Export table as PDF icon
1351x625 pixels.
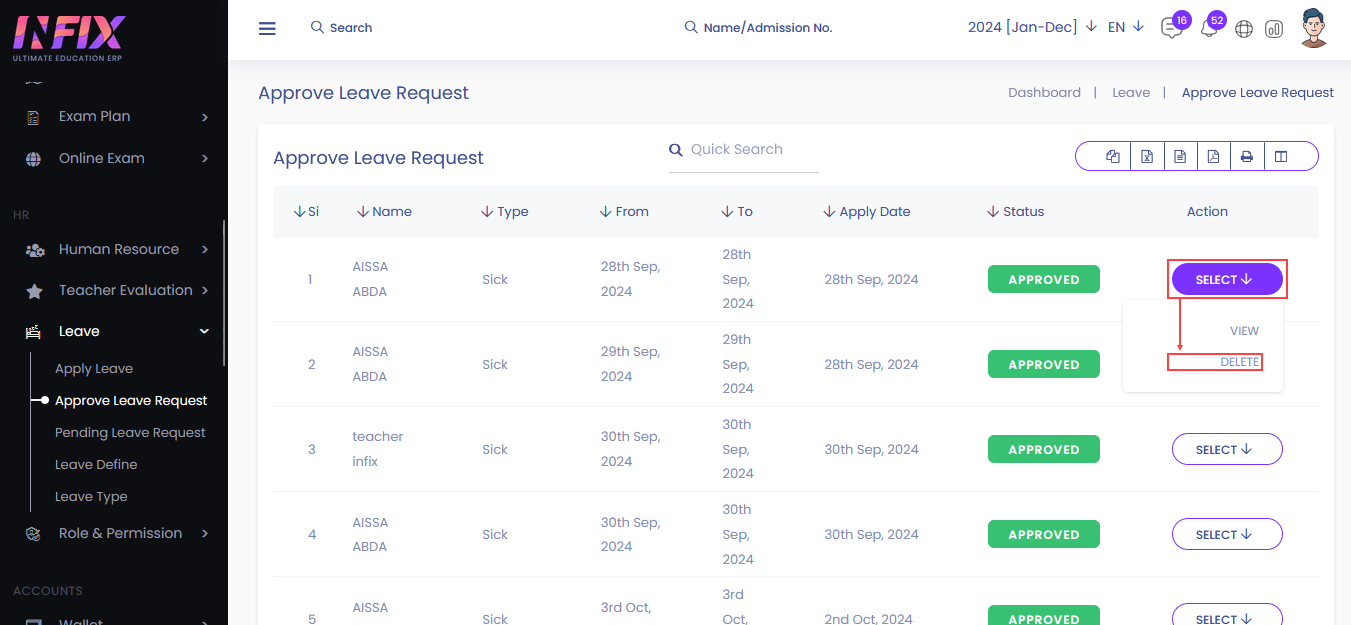click(x=1213, y=157)
